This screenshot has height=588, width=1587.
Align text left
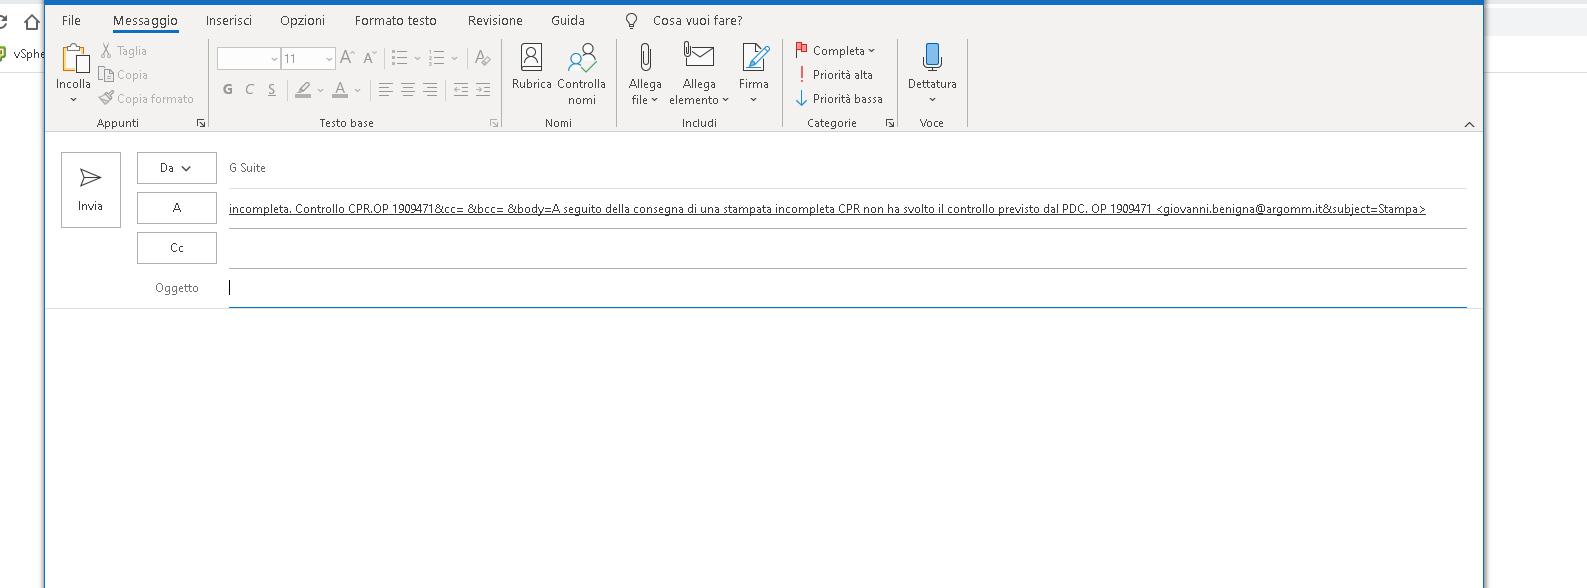point(385,89)
